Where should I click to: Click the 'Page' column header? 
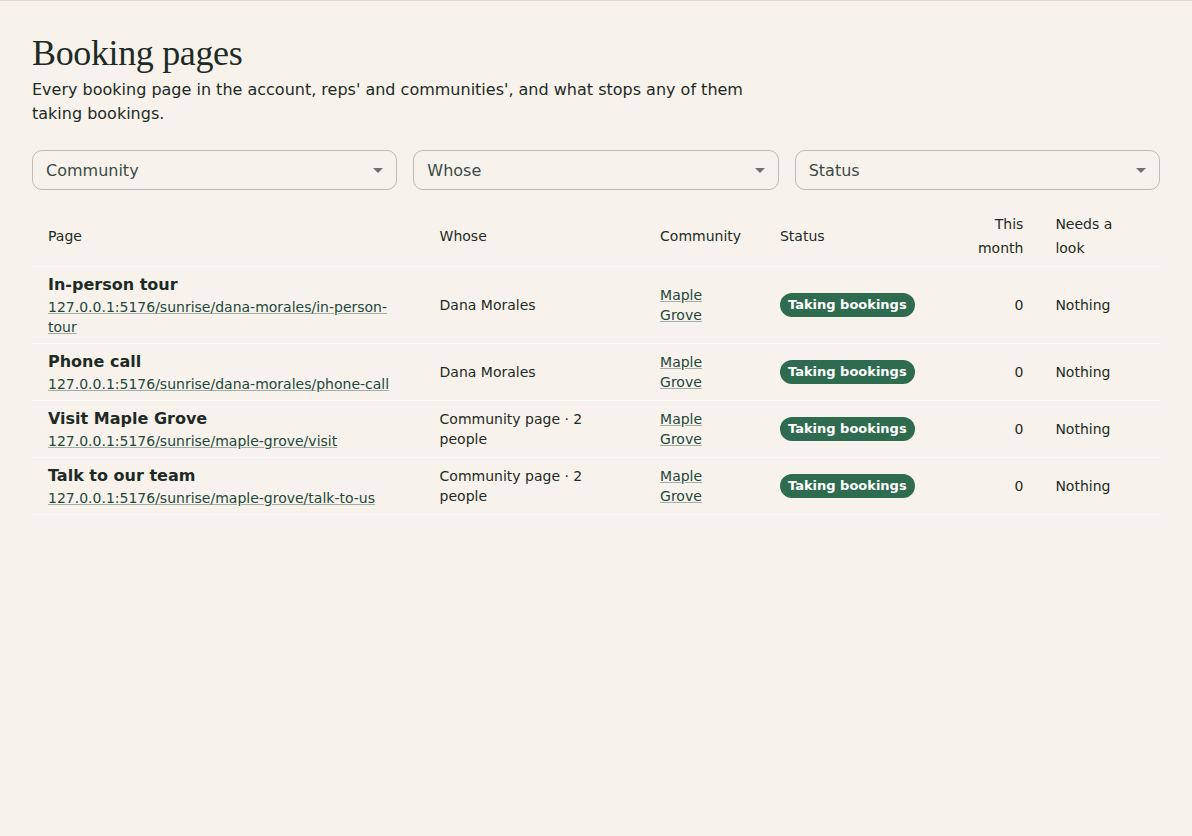[x=65, y=236]
